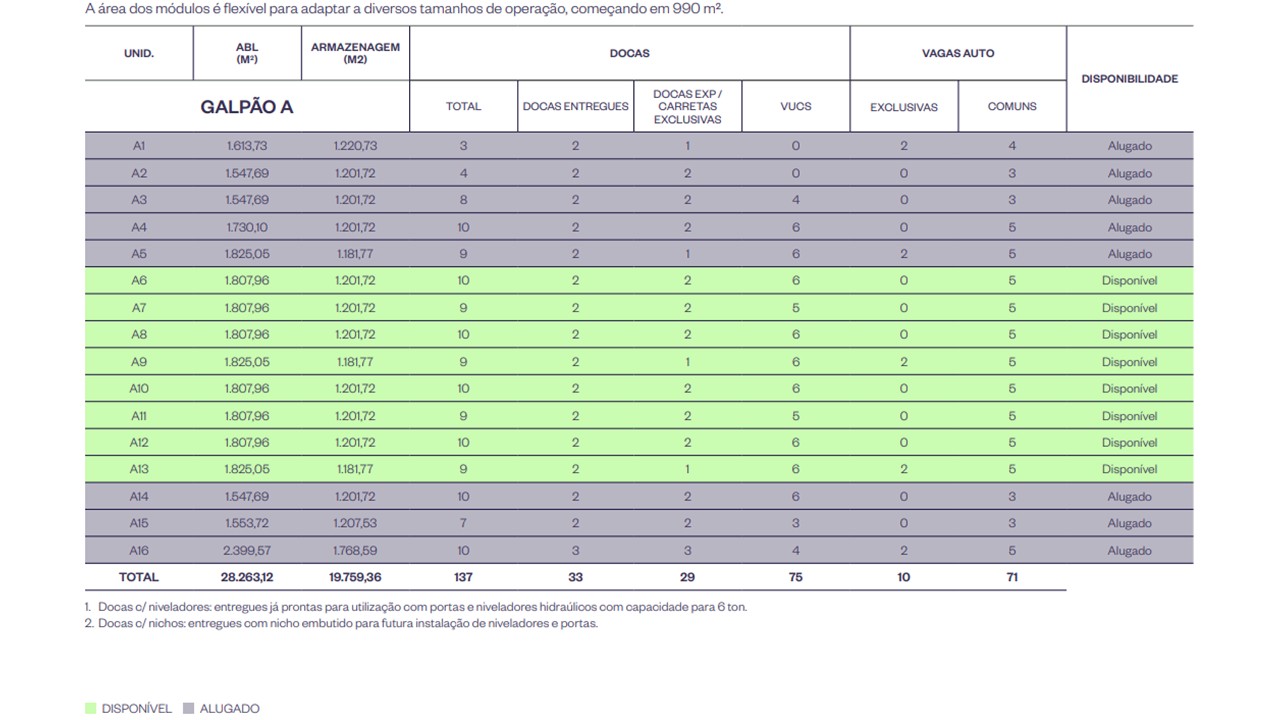Select the ARMAZENAGEM (M2) column header
This screenshot has width=1280, height=720.
point(355,53)
